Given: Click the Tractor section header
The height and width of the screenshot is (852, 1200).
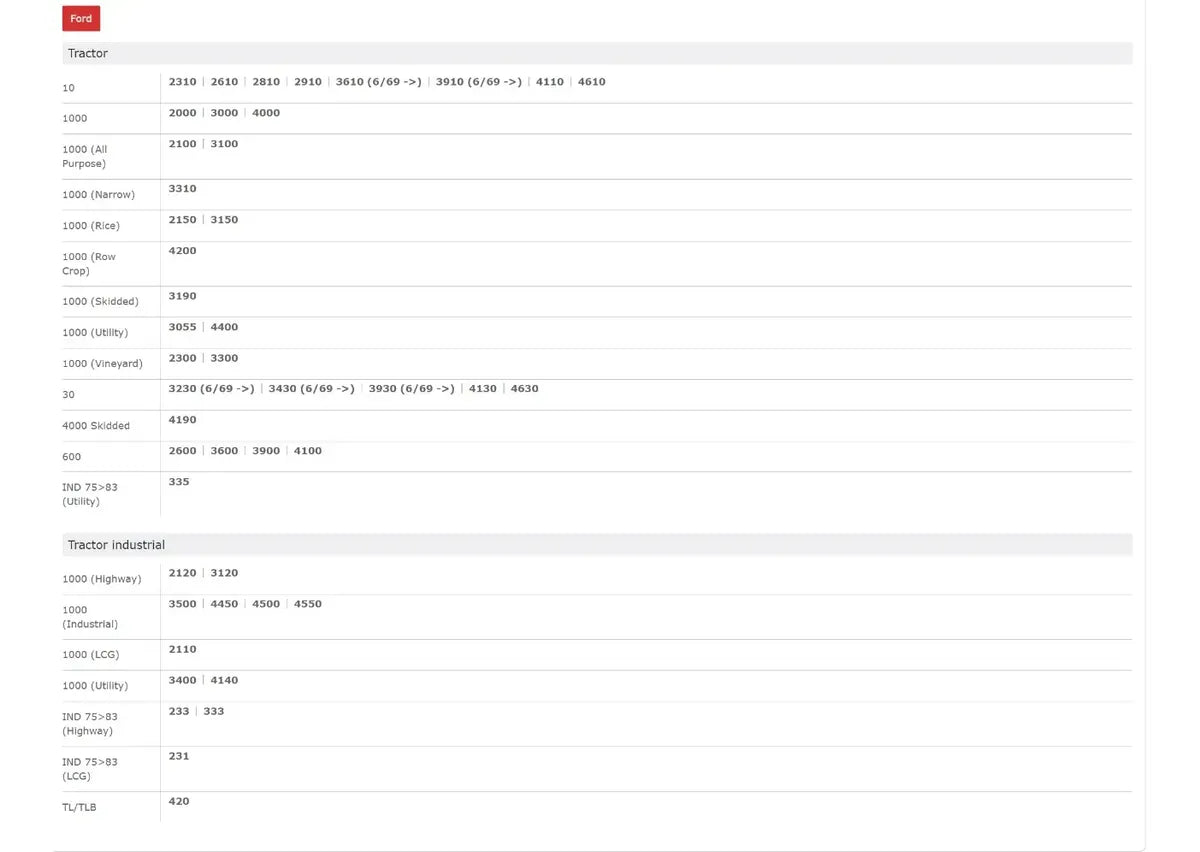Looking at the screenshot, I should coord(596,53).
